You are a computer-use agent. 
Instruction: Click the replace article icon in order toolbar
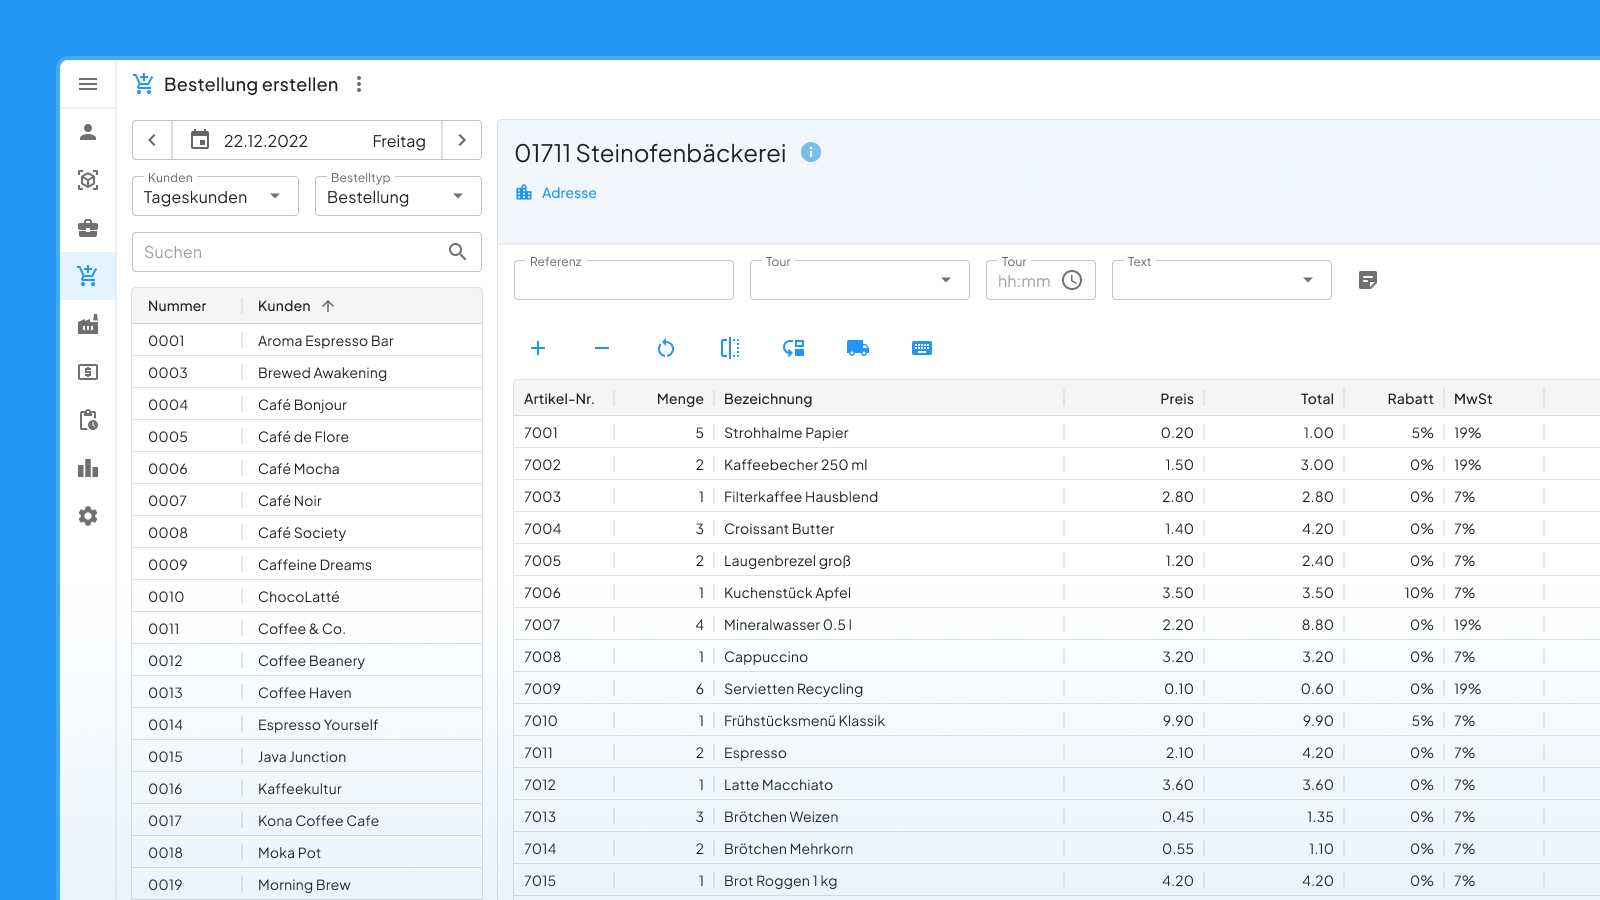pyautogui.click(x=794, y=348)
